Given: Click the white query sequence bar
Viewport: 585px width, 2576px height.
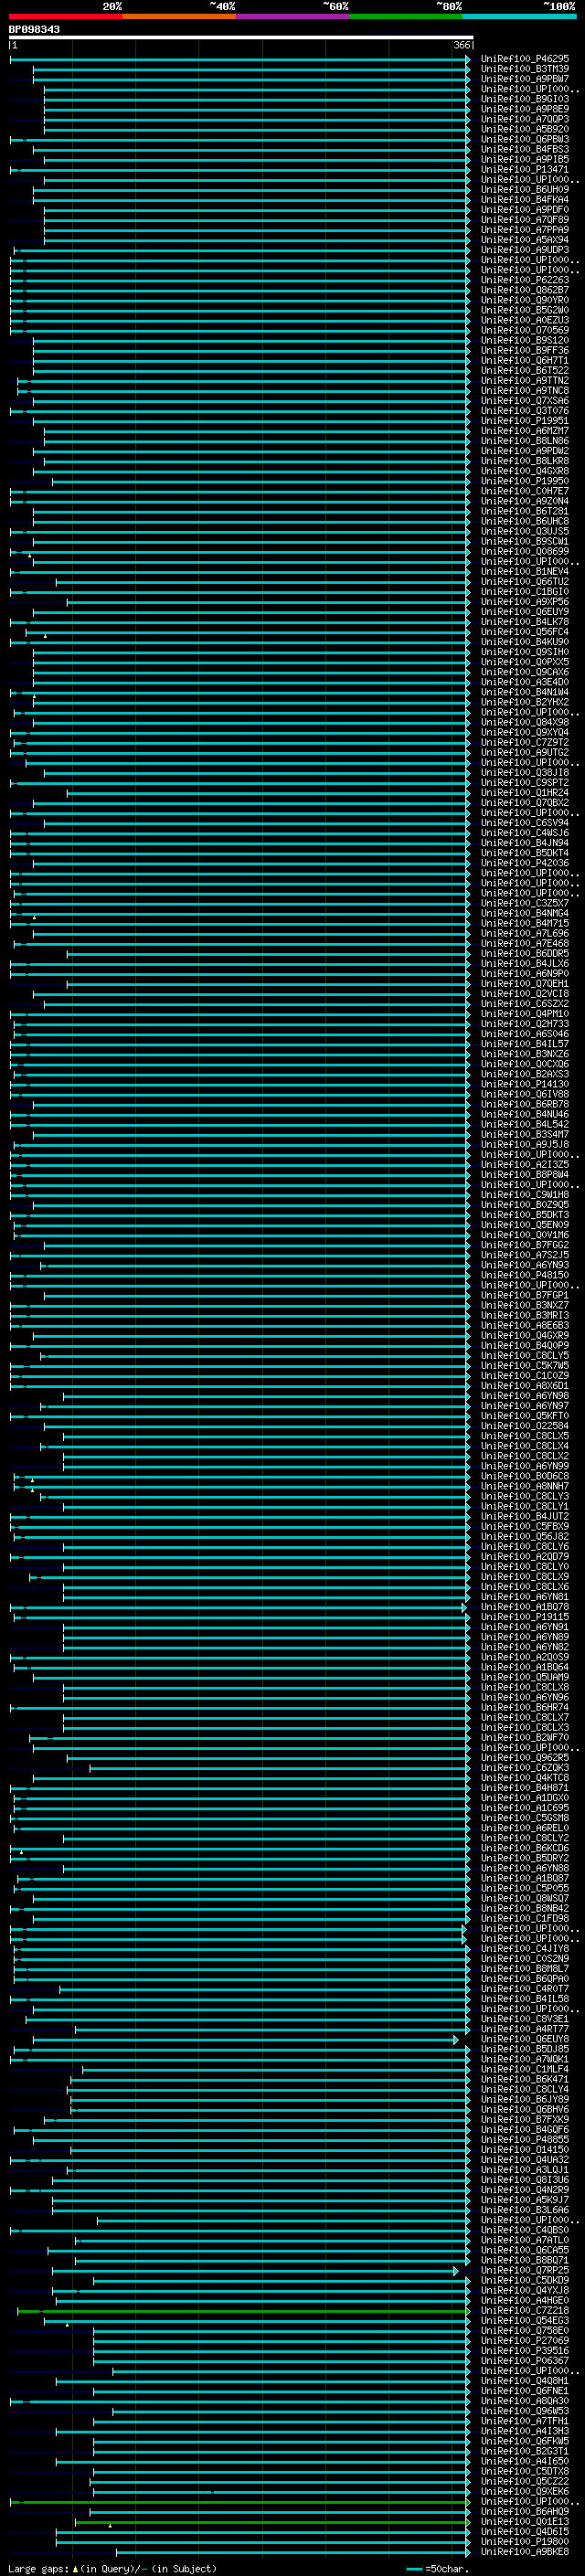Looking at the screenshot, I should (241, 37).
